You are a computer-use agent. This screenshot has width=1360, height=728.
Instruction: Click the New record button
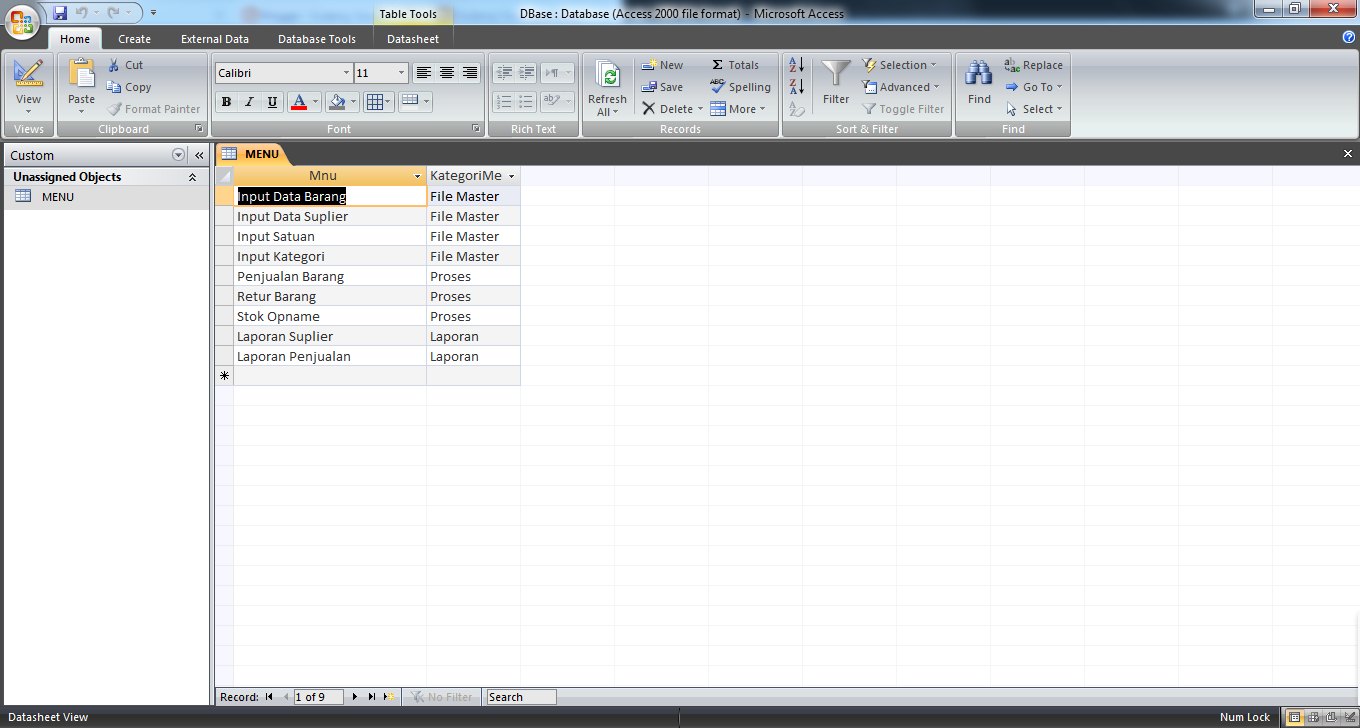click(x=663, y=64)
